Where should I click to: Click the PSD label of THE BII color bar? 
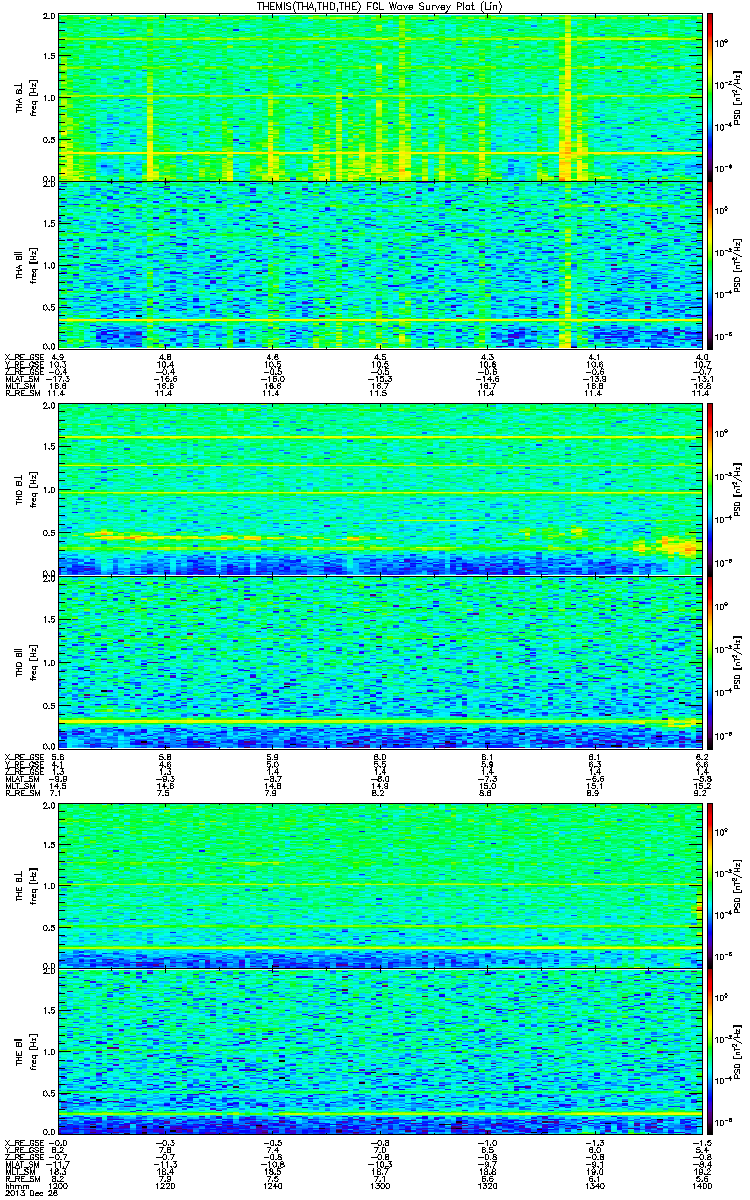point(739,1052)
